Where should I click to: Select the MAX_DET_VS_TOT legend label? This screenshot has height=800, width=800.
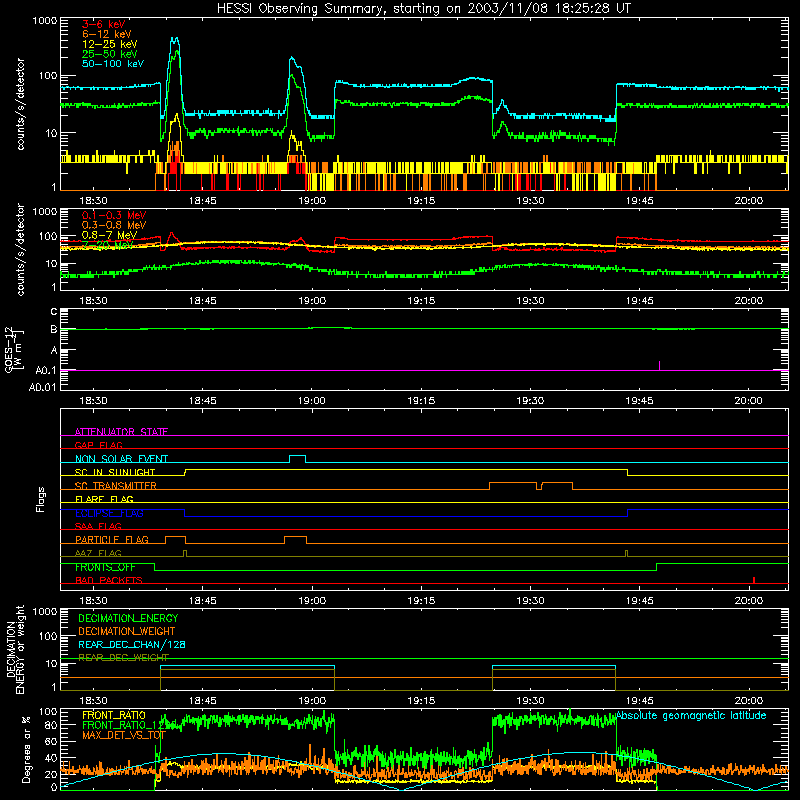(x=124, y=735)
